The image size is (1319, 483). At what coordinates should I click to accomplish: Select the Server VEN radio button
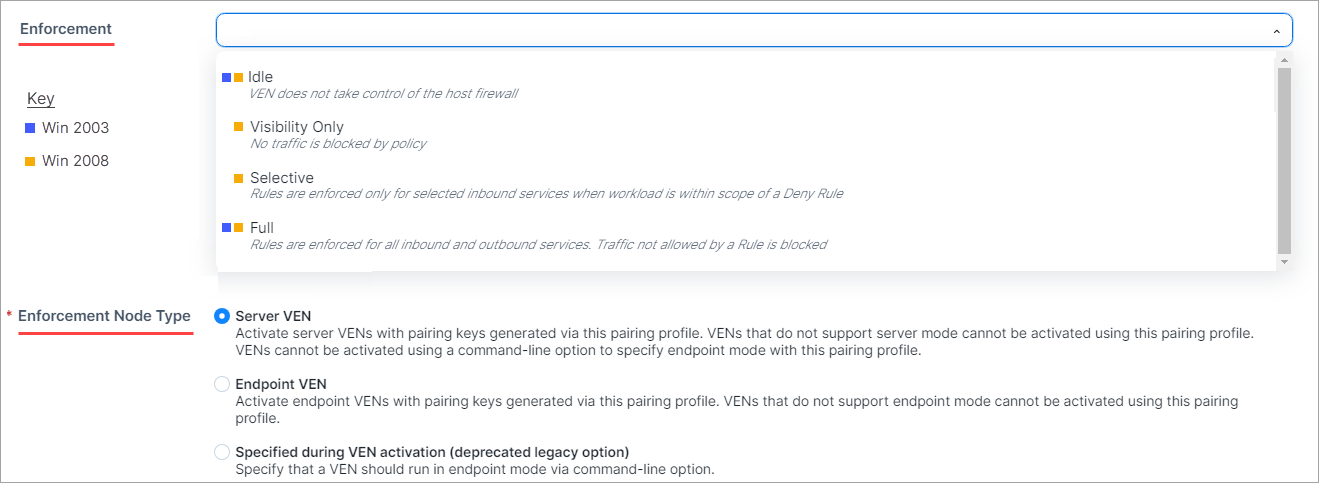tap(222, 316)
